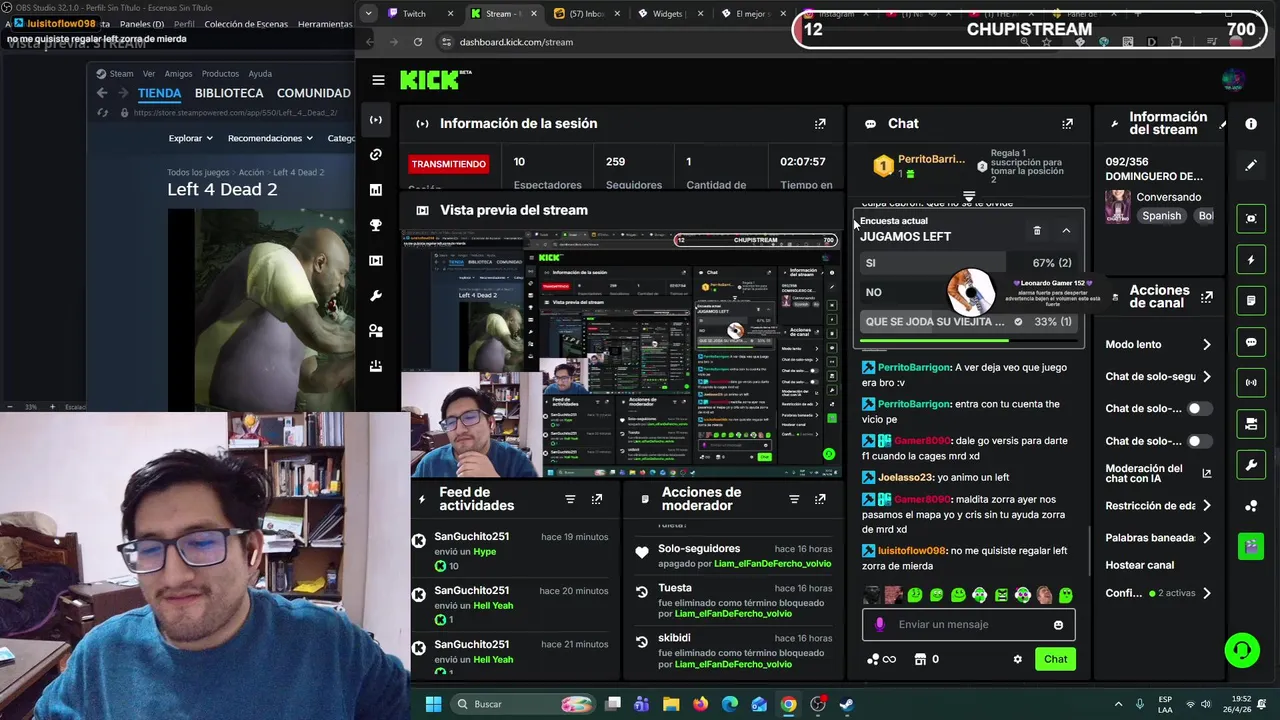Click Liam_elFanDeFercho_volvio link under Solo-seguidores
Image resolution: width=1280 pixels, height=720 pixels.
click(771, 564)
